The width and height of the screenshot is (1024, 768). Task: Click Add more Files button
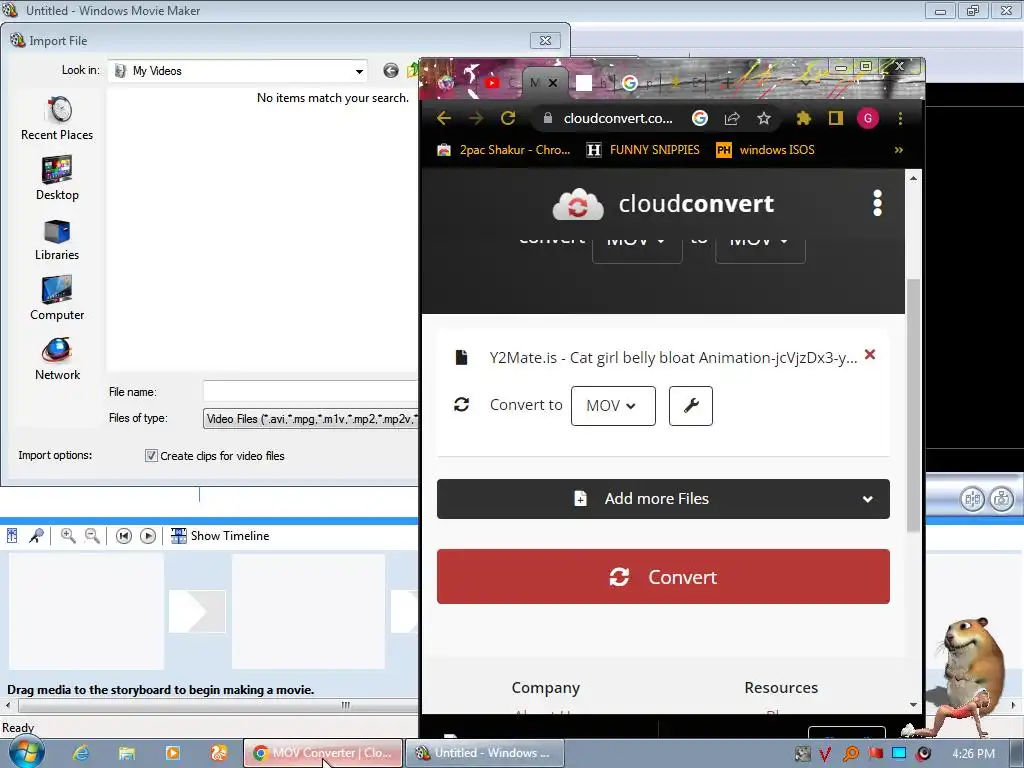point(663,499)
